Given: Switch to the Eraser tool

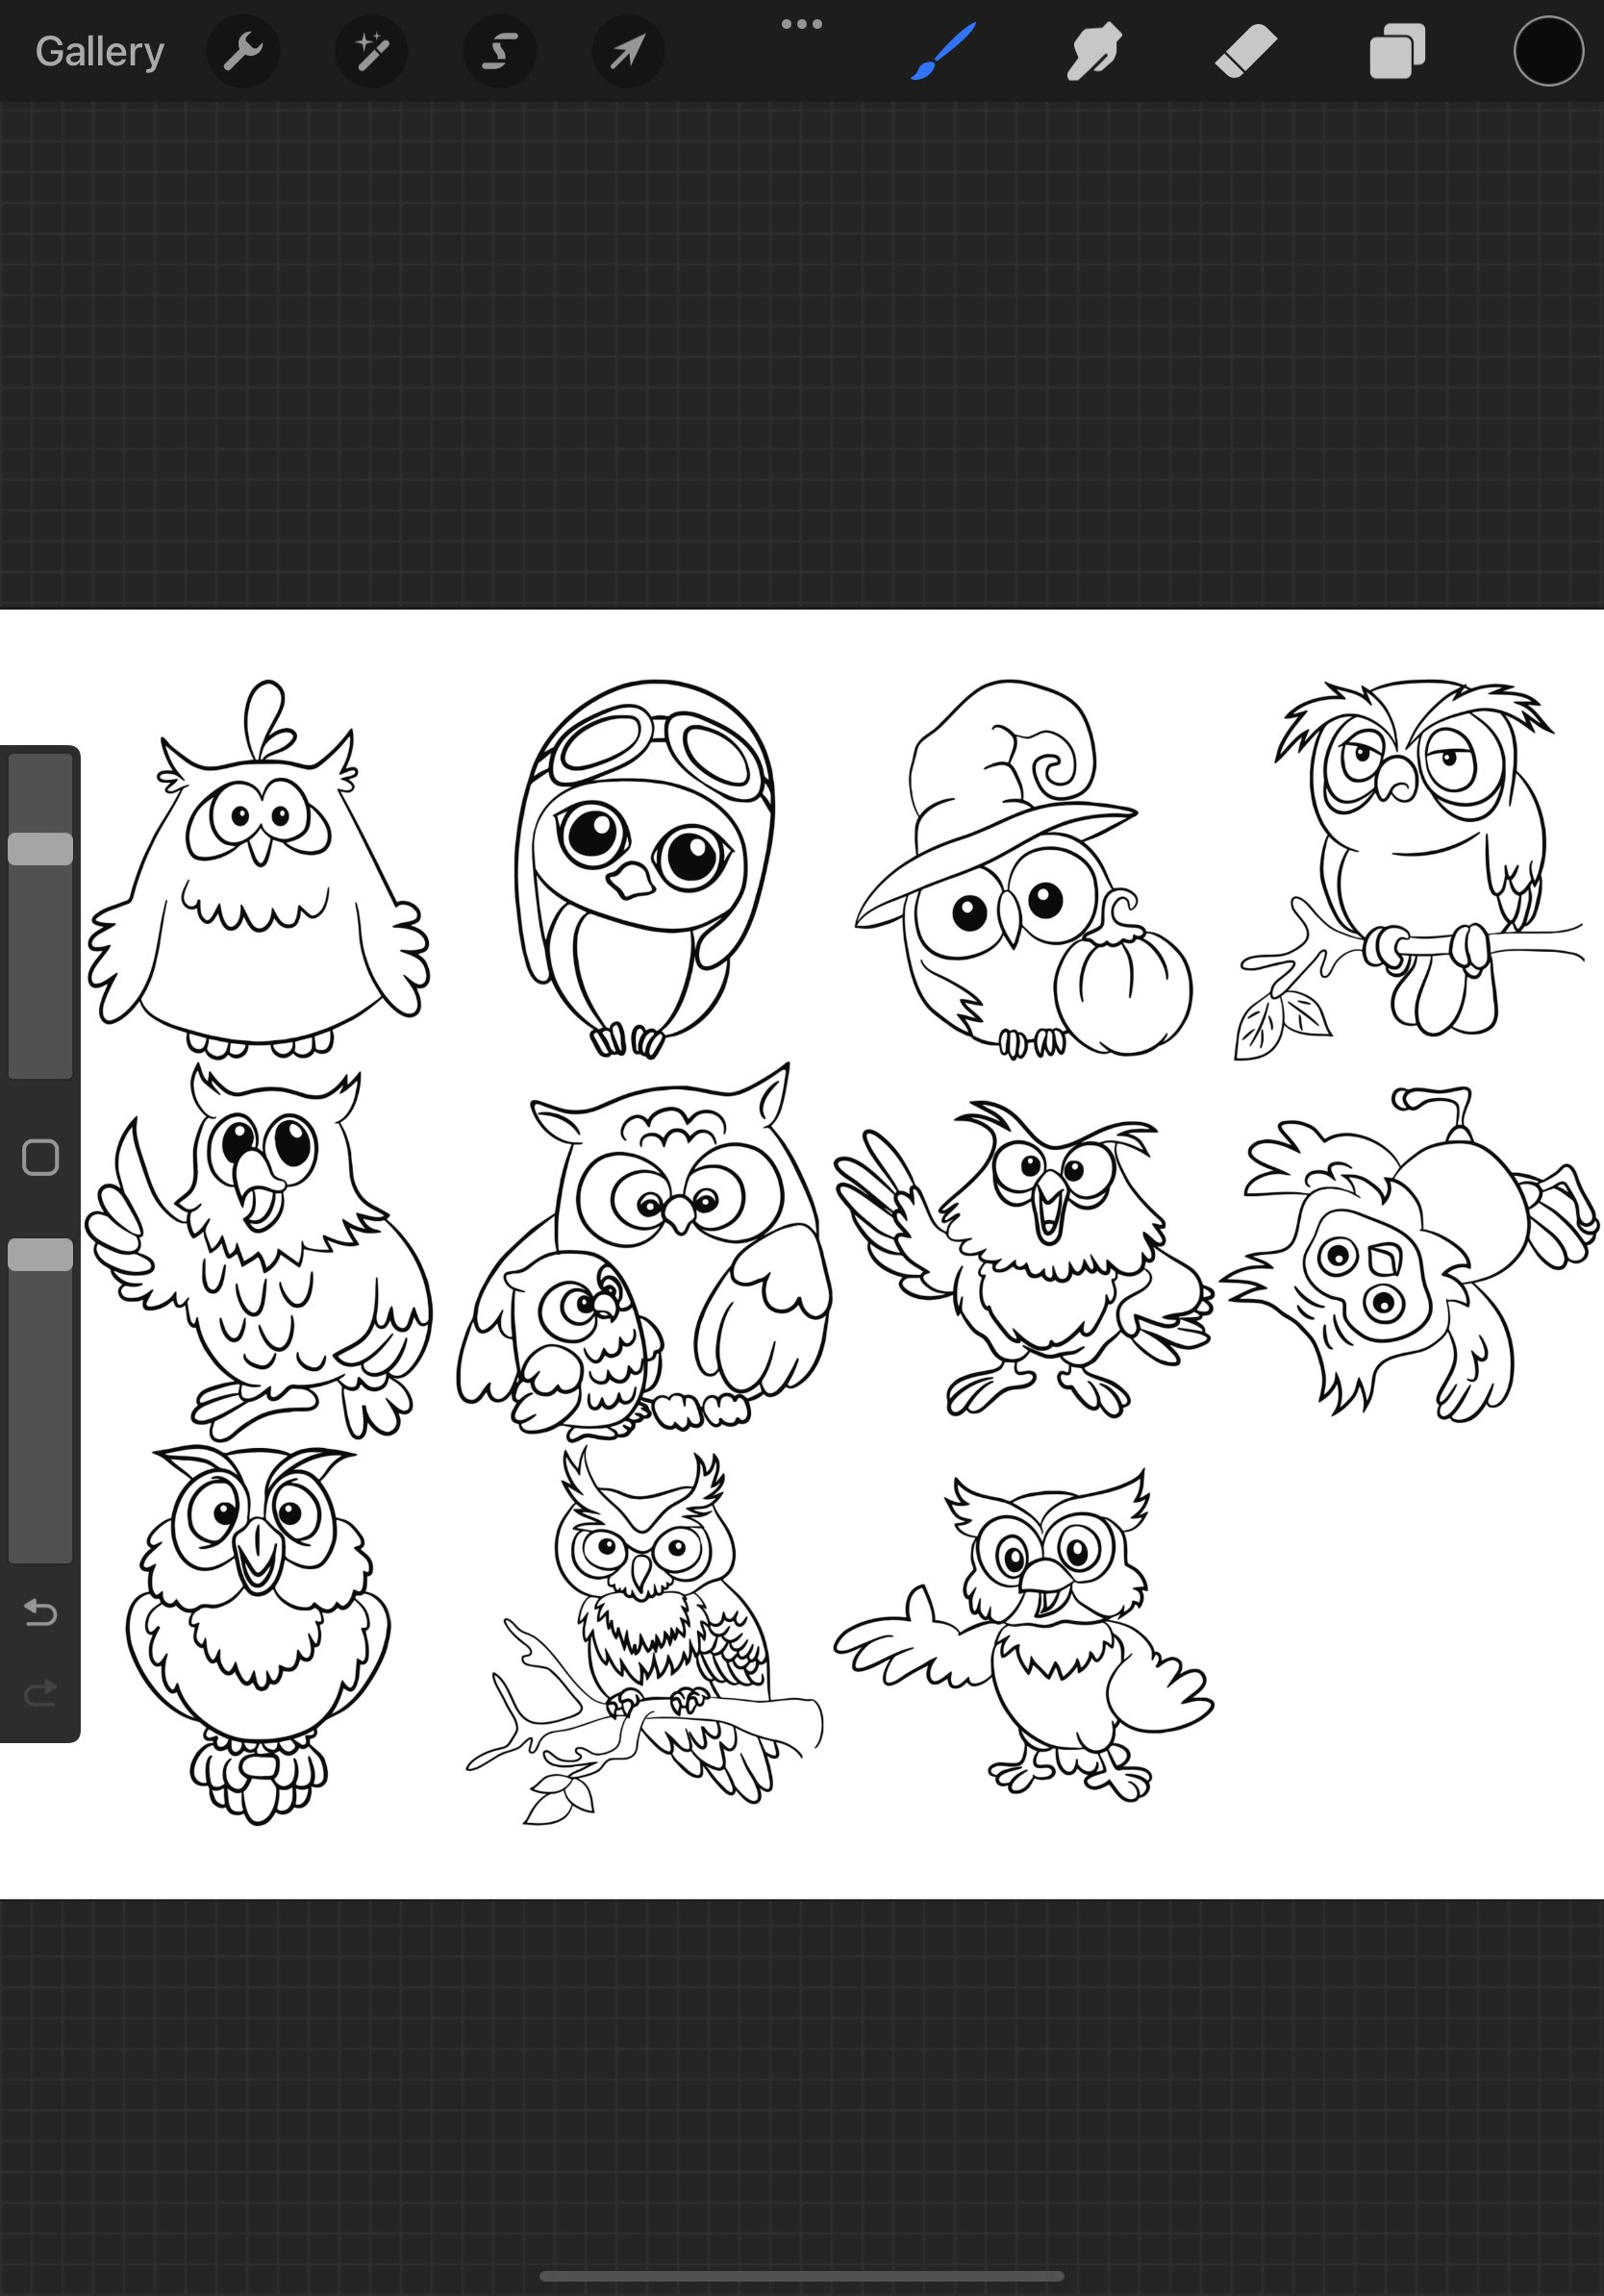Looking at the screenshot, I should (x=1245, y=51).
